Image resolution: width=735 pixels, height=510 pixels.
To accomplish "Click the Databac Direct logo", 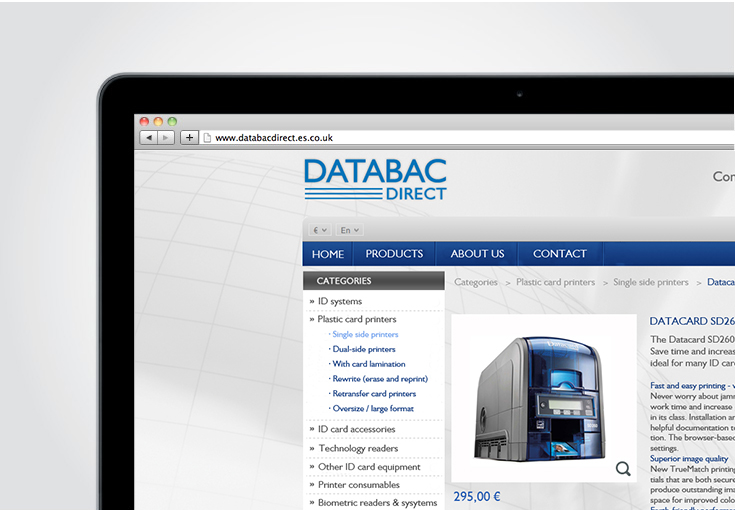I will pos(375,179).
